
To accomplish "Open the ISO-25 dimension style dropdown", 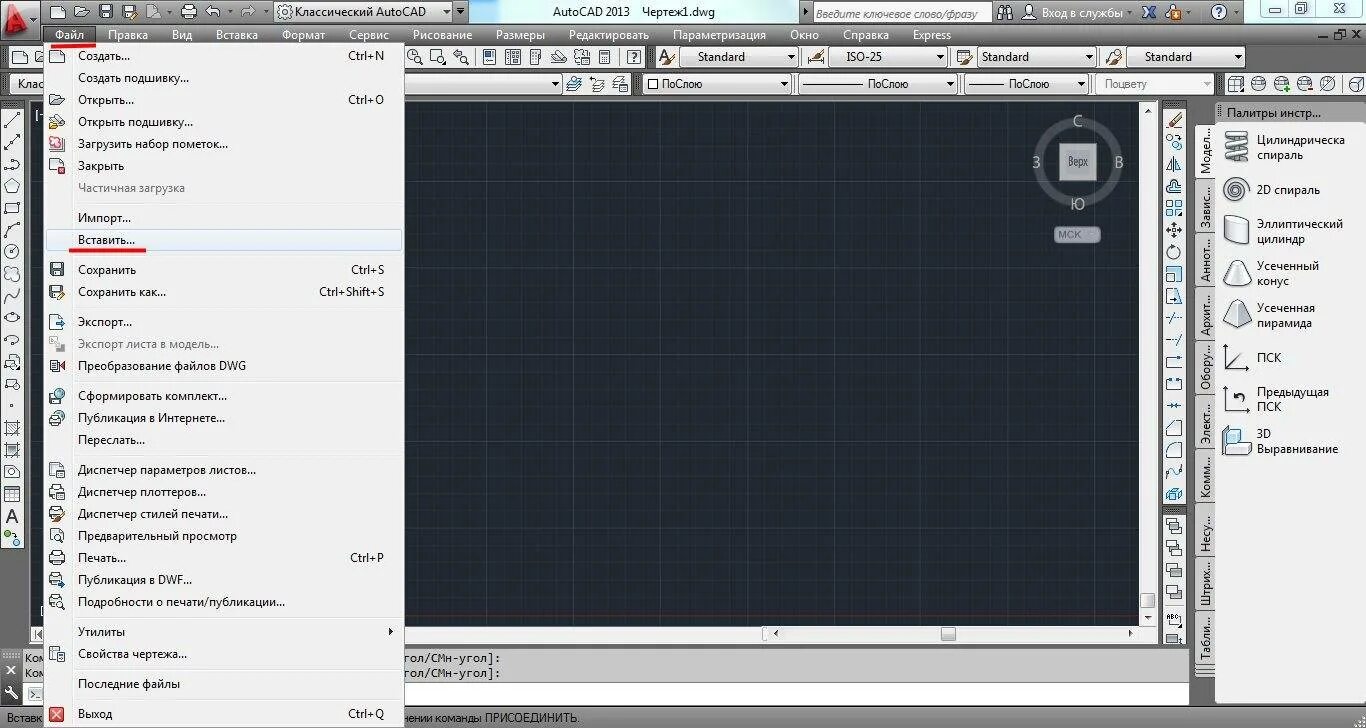I will [x=887, y=57].
